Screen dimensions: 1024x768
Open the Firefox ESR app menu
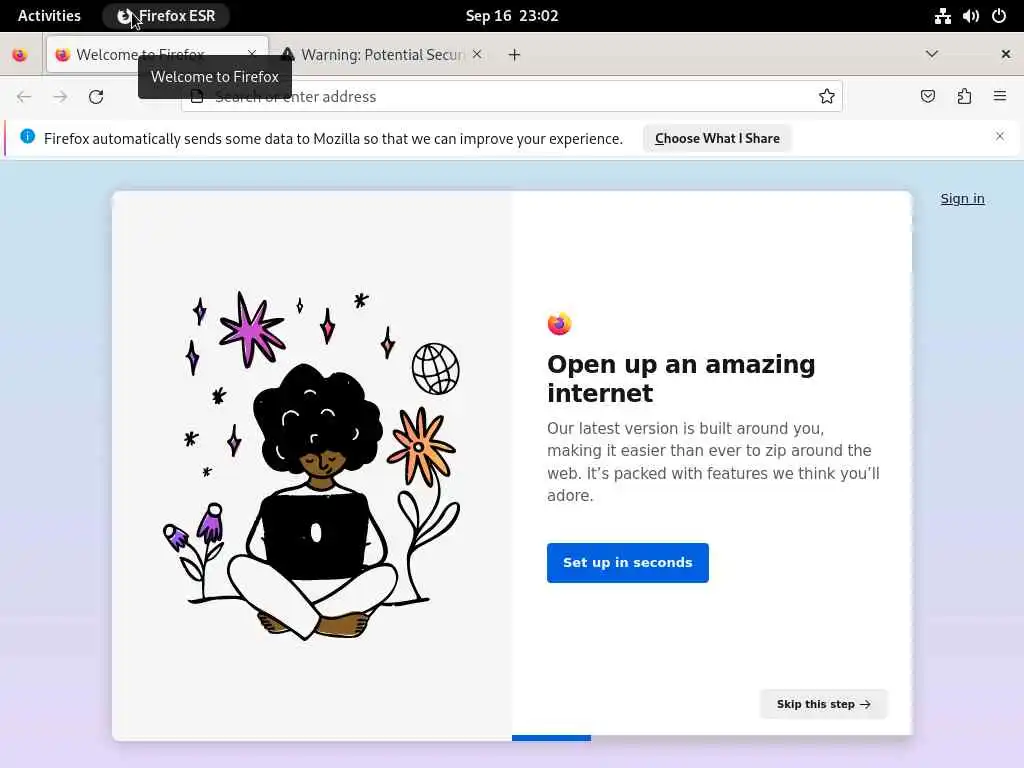tap(166, 16)
